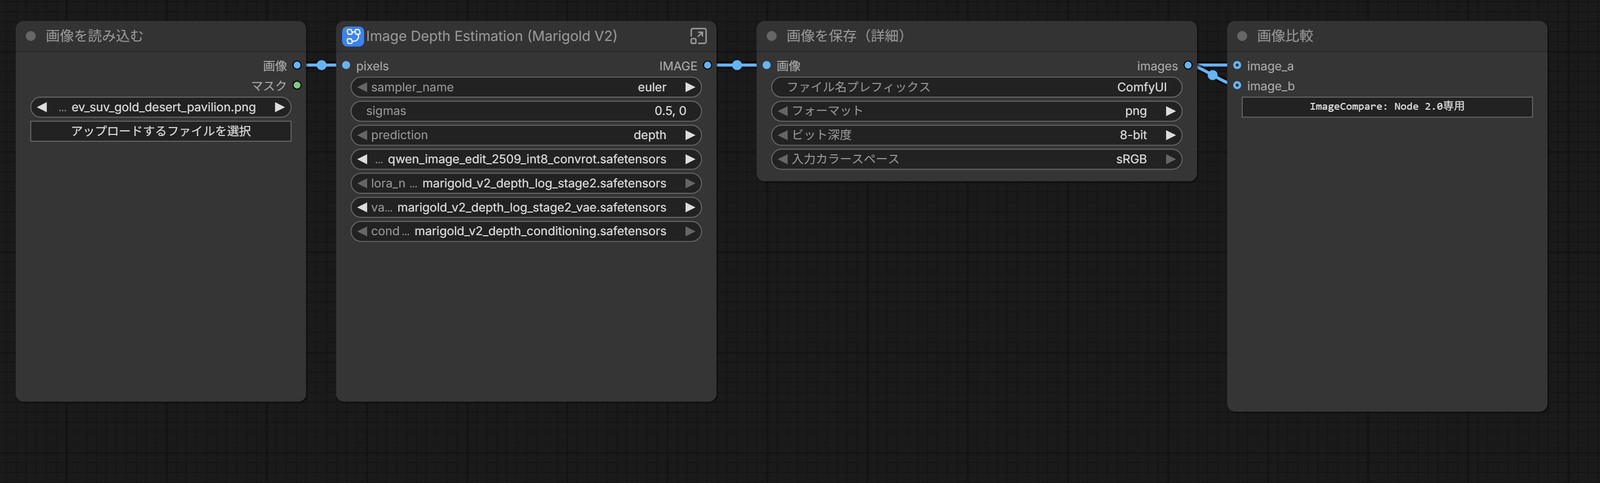Click the Image Depth Estimation (Marigold V2) title
1600x483 pixels.
point(491,36)
